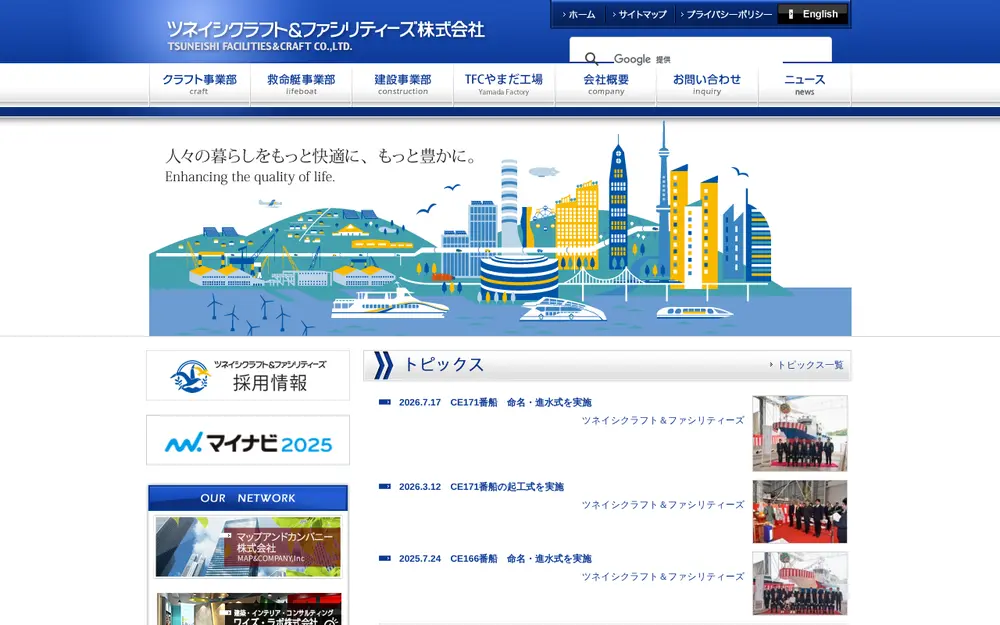Click the 'Enhancing the quality of life.' tagline
1000x625 pixels.
point(250,177)
